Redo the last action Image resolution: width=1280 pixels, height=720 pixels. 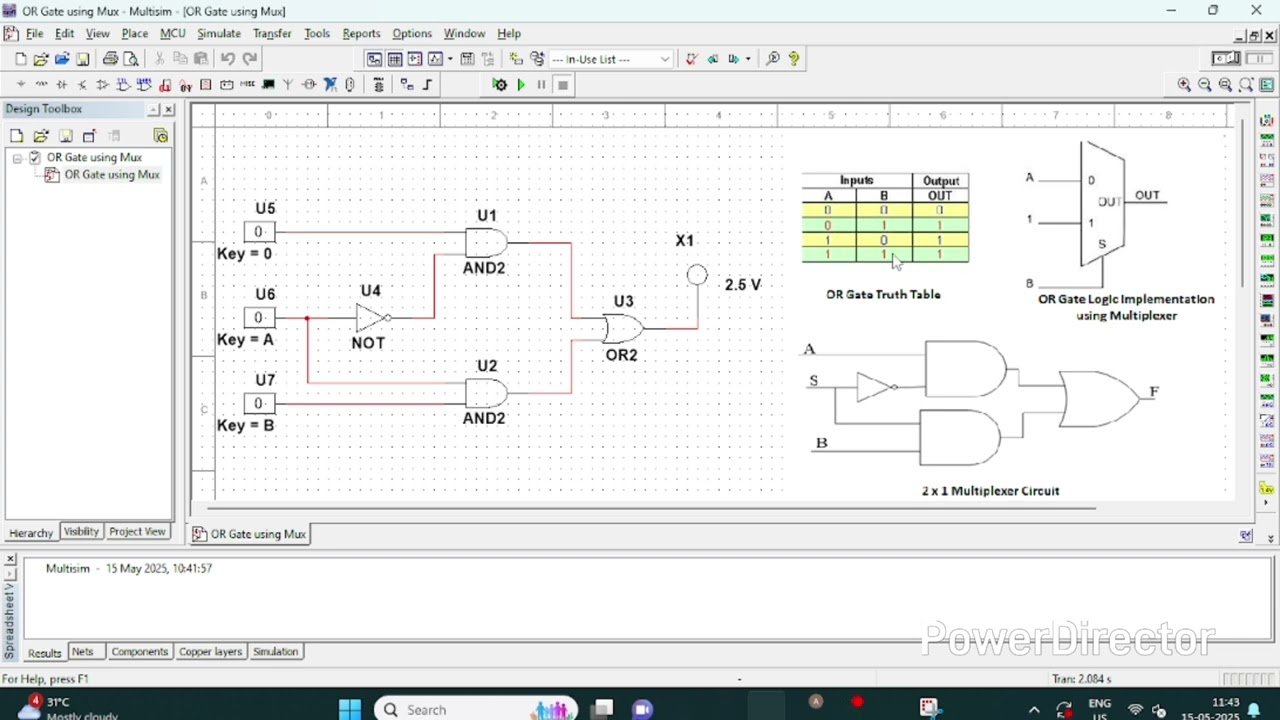click(249, 59)
